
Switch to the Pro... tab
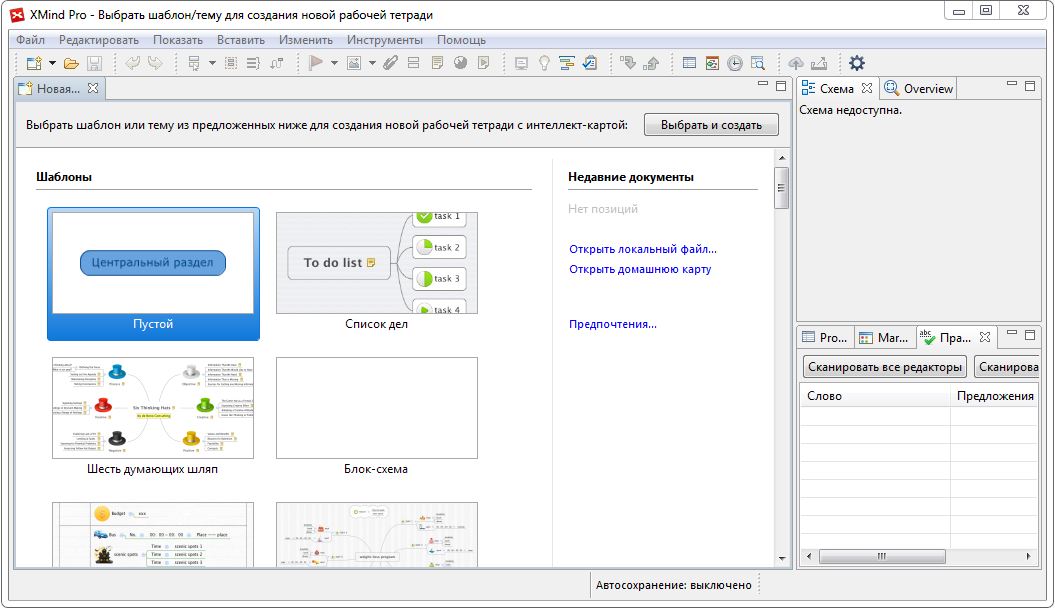click(x=825, y=338)
